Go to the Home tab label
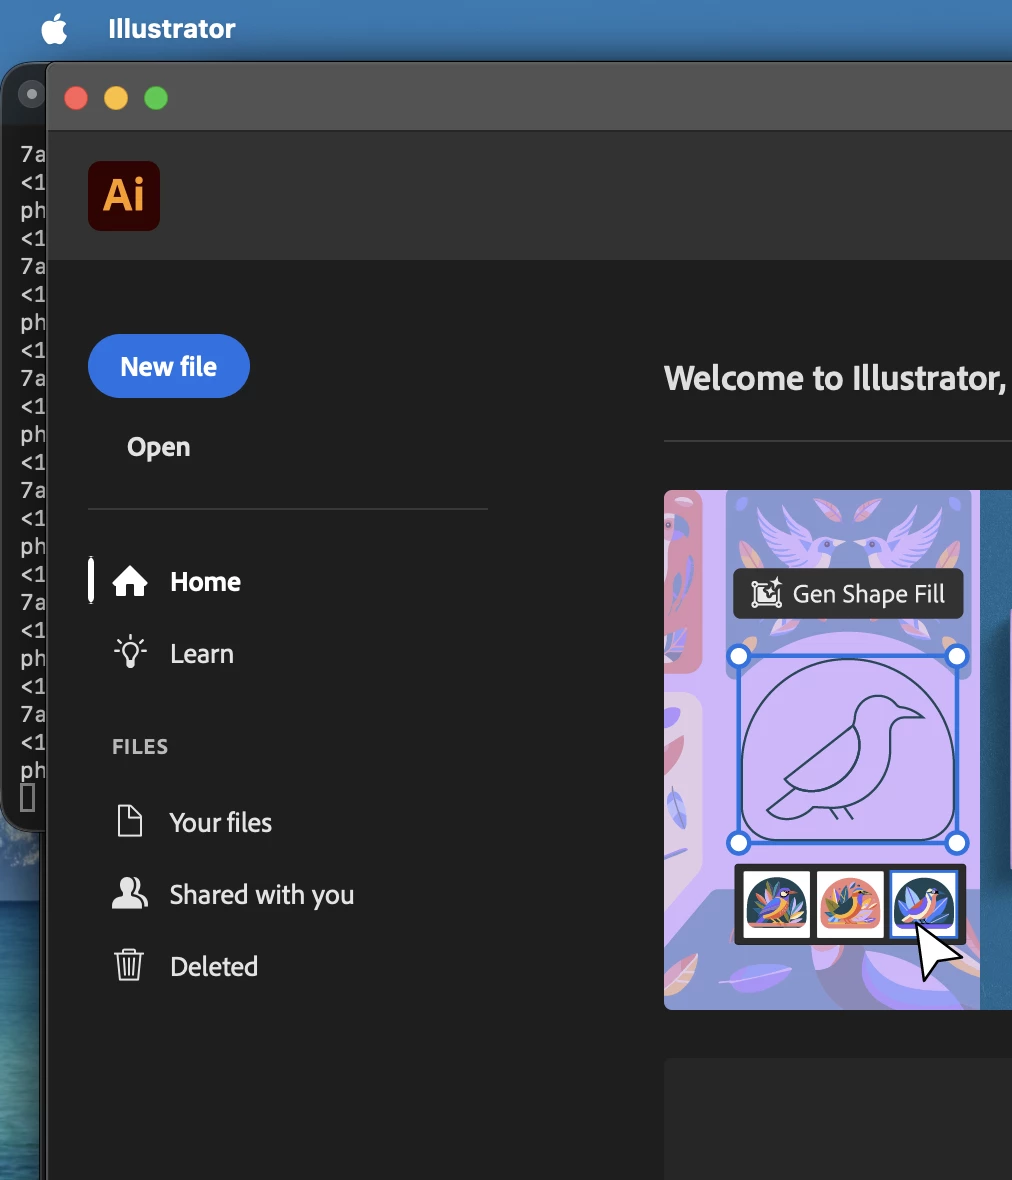The width and height of the screenshot is (1012, 1180). (205, 582)
